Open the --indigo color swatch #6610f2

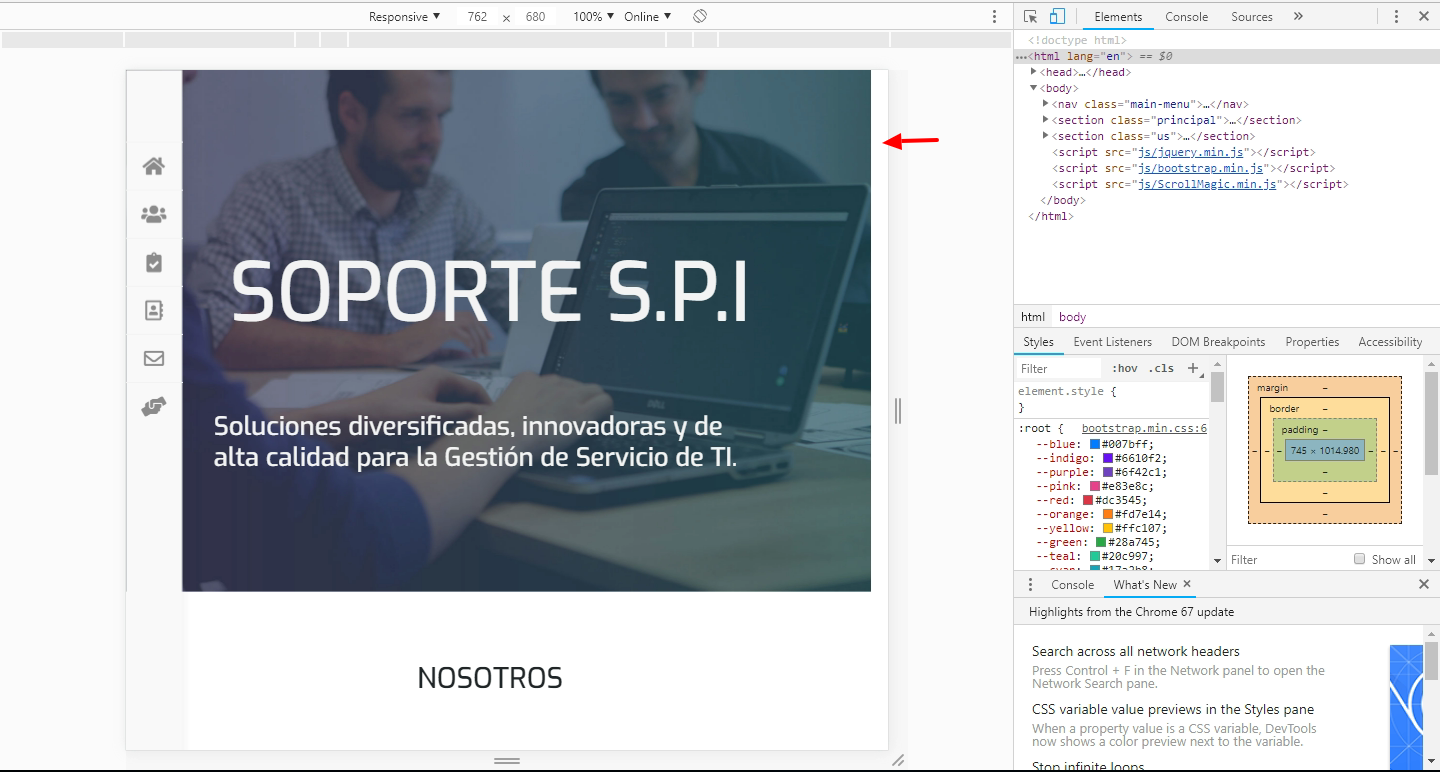point(1107,458)
